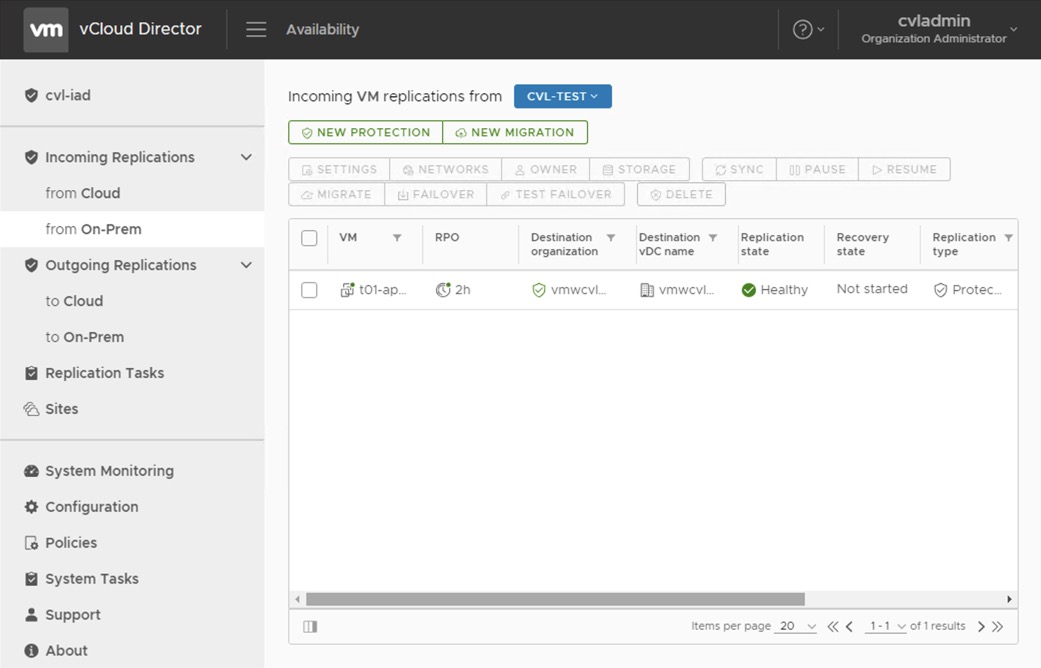
Task: Click the column toggle icon below table
Action: pos(310,627)
